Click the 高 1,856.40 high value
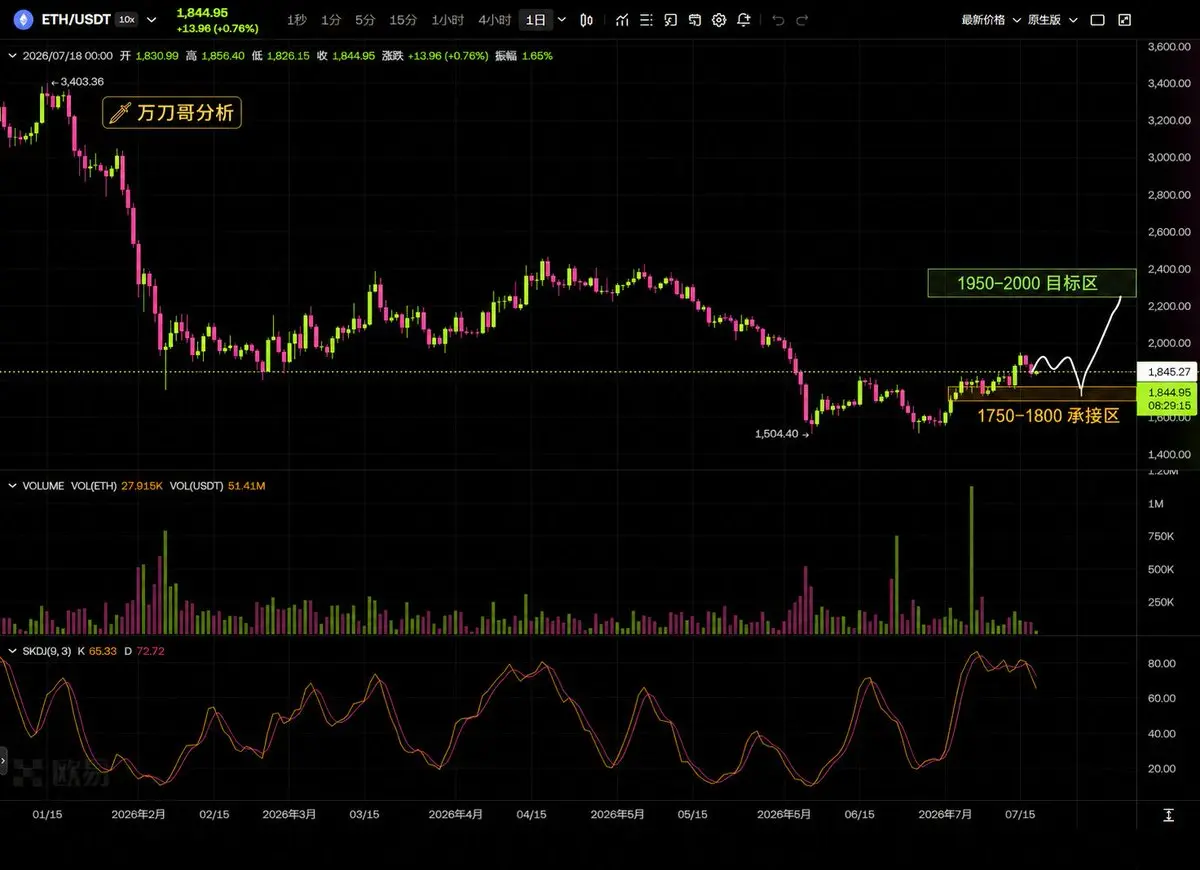This screenshot has width=1200, height=870. click(214, 56)
